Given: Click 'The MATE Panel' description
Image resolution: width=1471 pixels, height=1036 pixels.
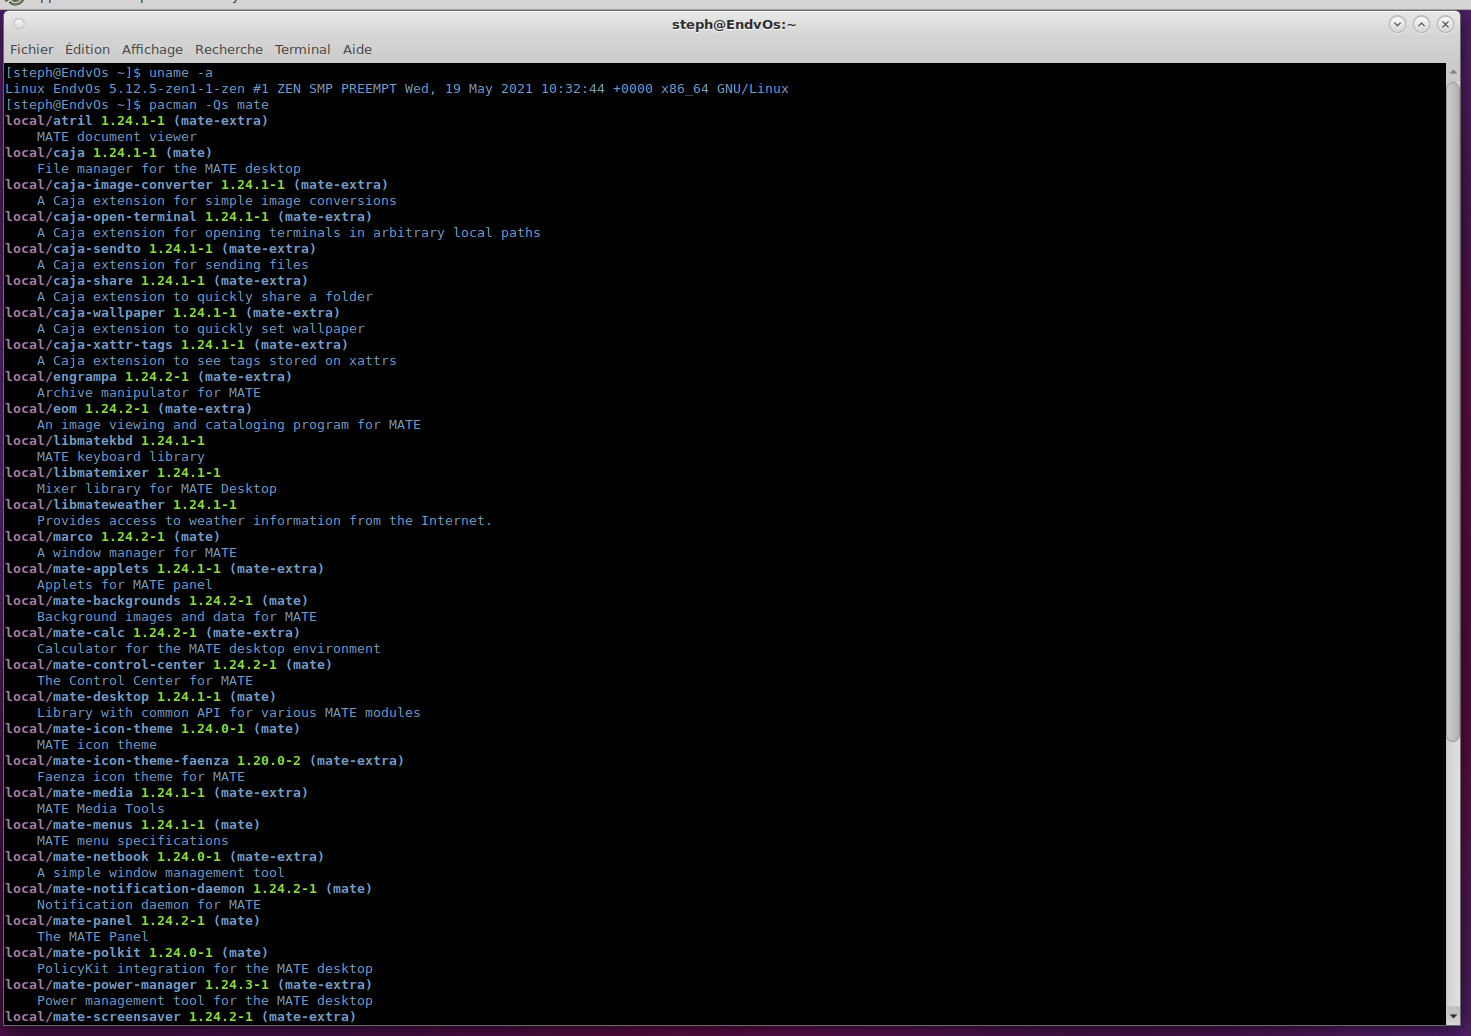Looking at the screenshot, I should (x=93, y=937).
